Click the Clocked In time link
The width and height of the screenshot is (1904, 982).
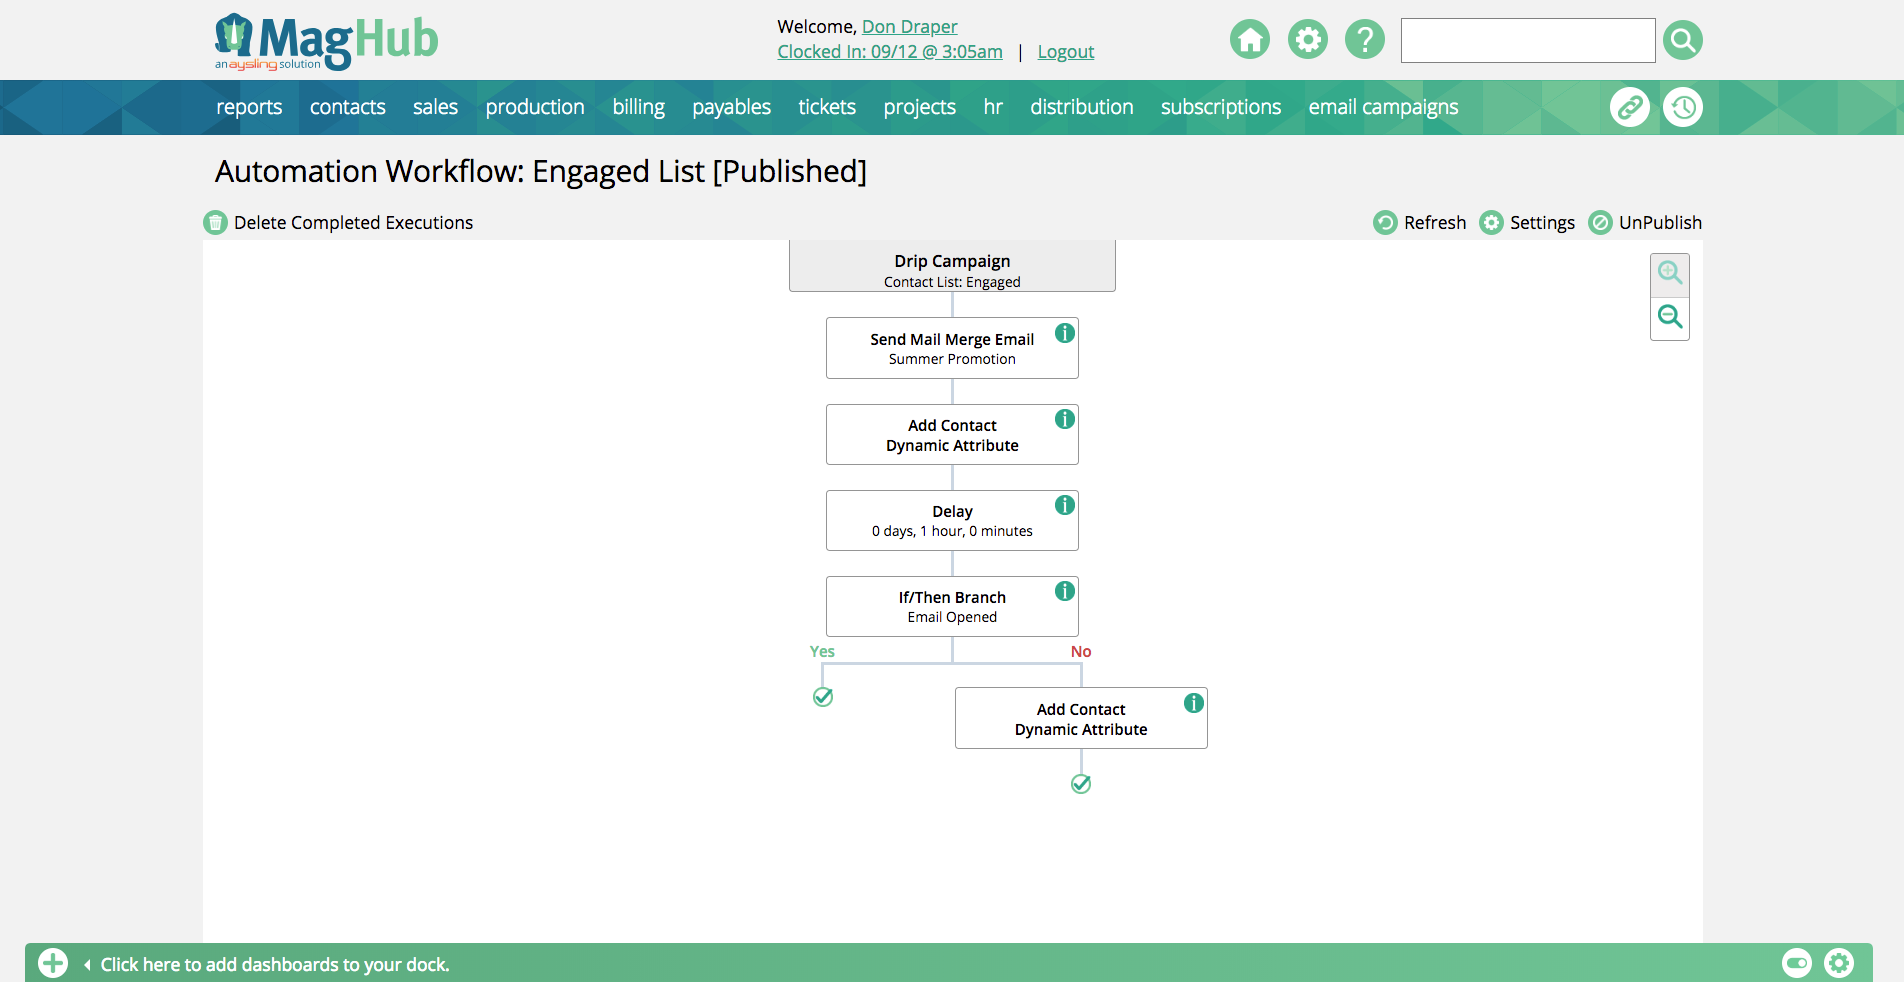point(890,51)
